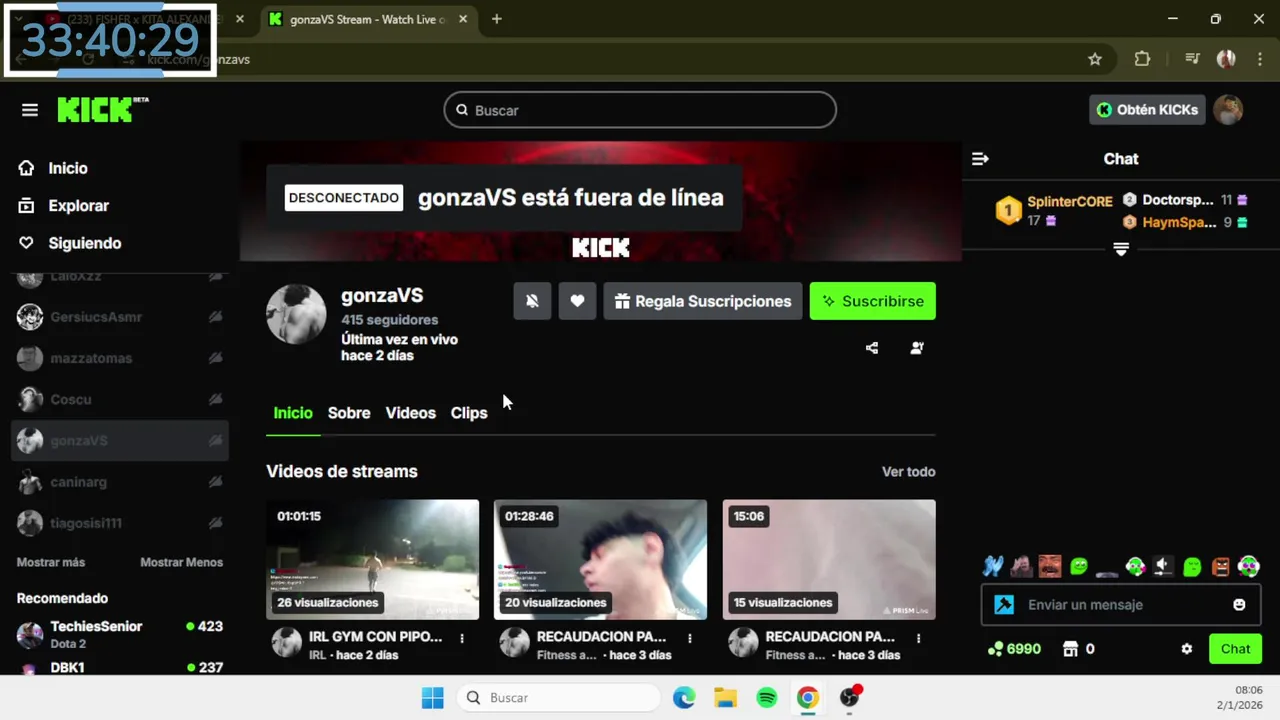The image size is (1280, 720).
Task: Click Ver todo for stream videos
Action: 908,472
